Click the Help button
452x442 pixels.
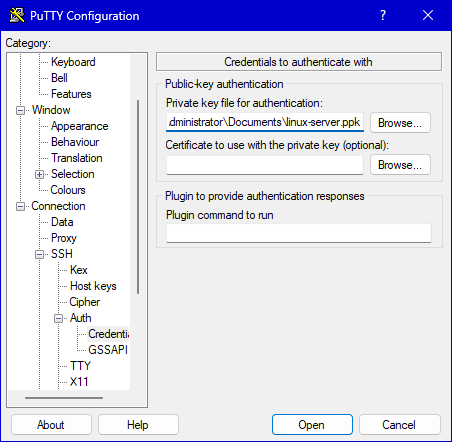(138, 425)
